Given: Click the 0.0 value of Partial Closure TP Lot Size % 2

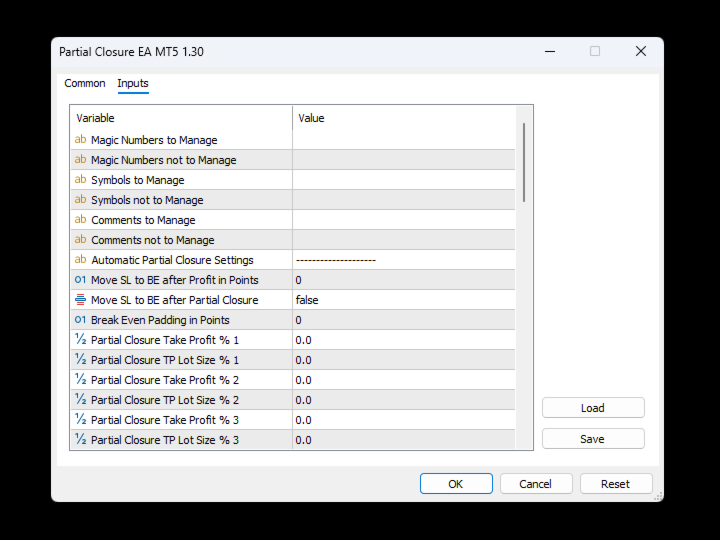Looking at the screenshot, I should pos(304,400).
